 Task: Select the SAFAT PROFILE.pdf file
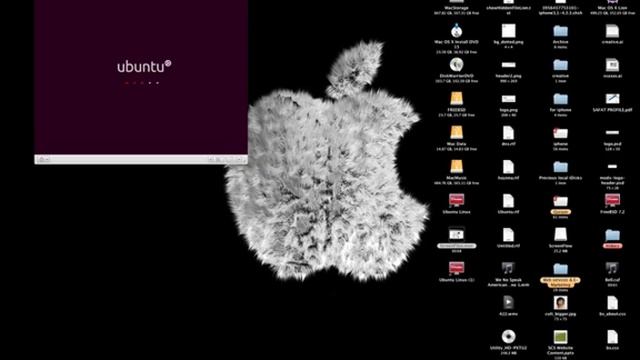click(x=612, y=99)
